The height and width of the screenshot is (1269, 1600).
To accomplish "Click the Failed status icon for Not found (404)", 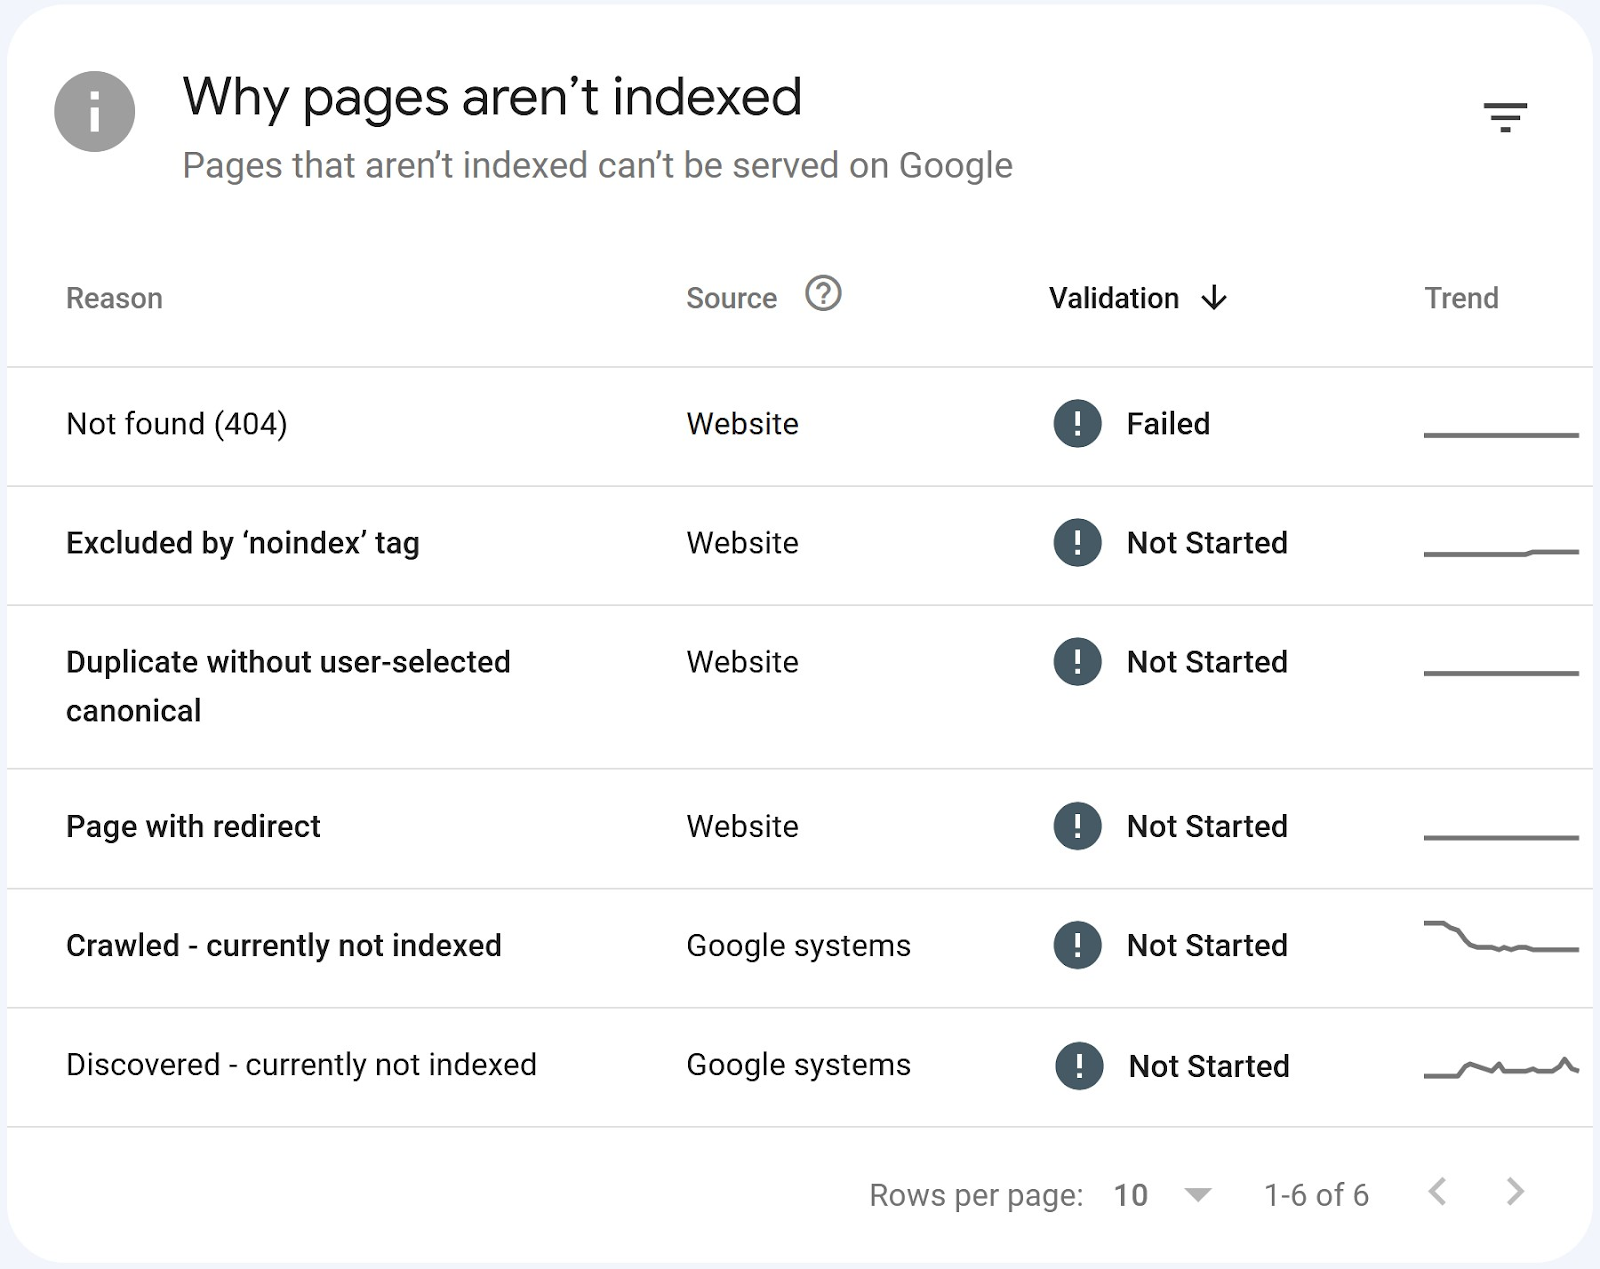I will pyautogui.click(x=1077, y=424).
